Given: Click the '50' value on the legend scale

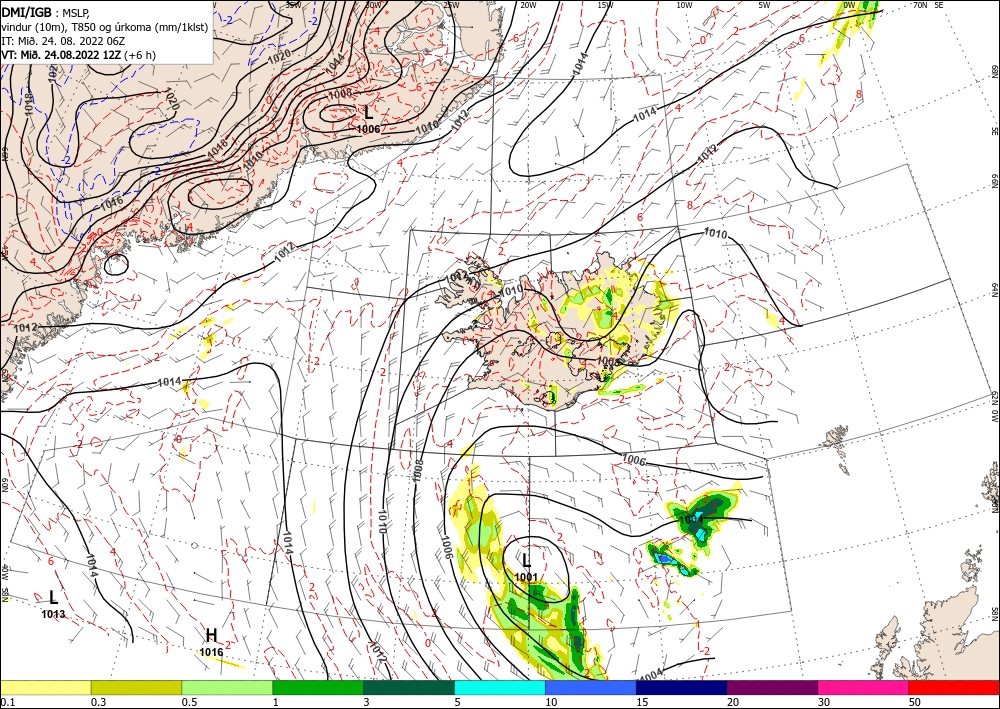Looking at the screenshot, I should point(915,701).
